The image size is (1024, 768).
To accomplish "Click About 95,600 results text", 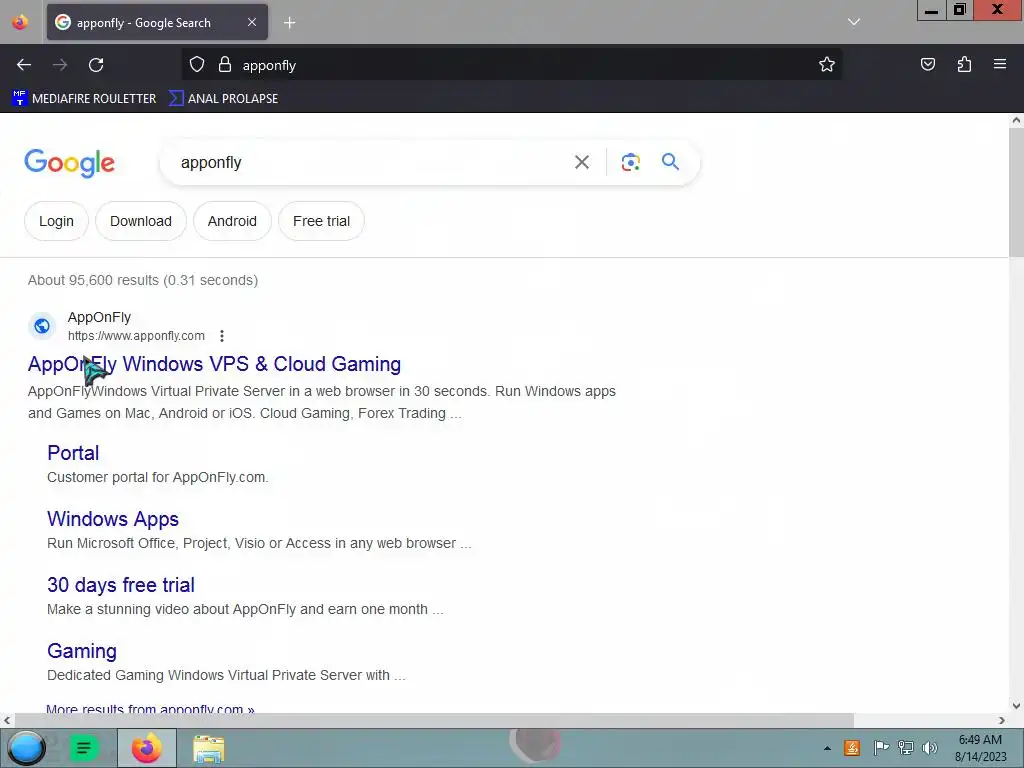I will coord(143,280).
